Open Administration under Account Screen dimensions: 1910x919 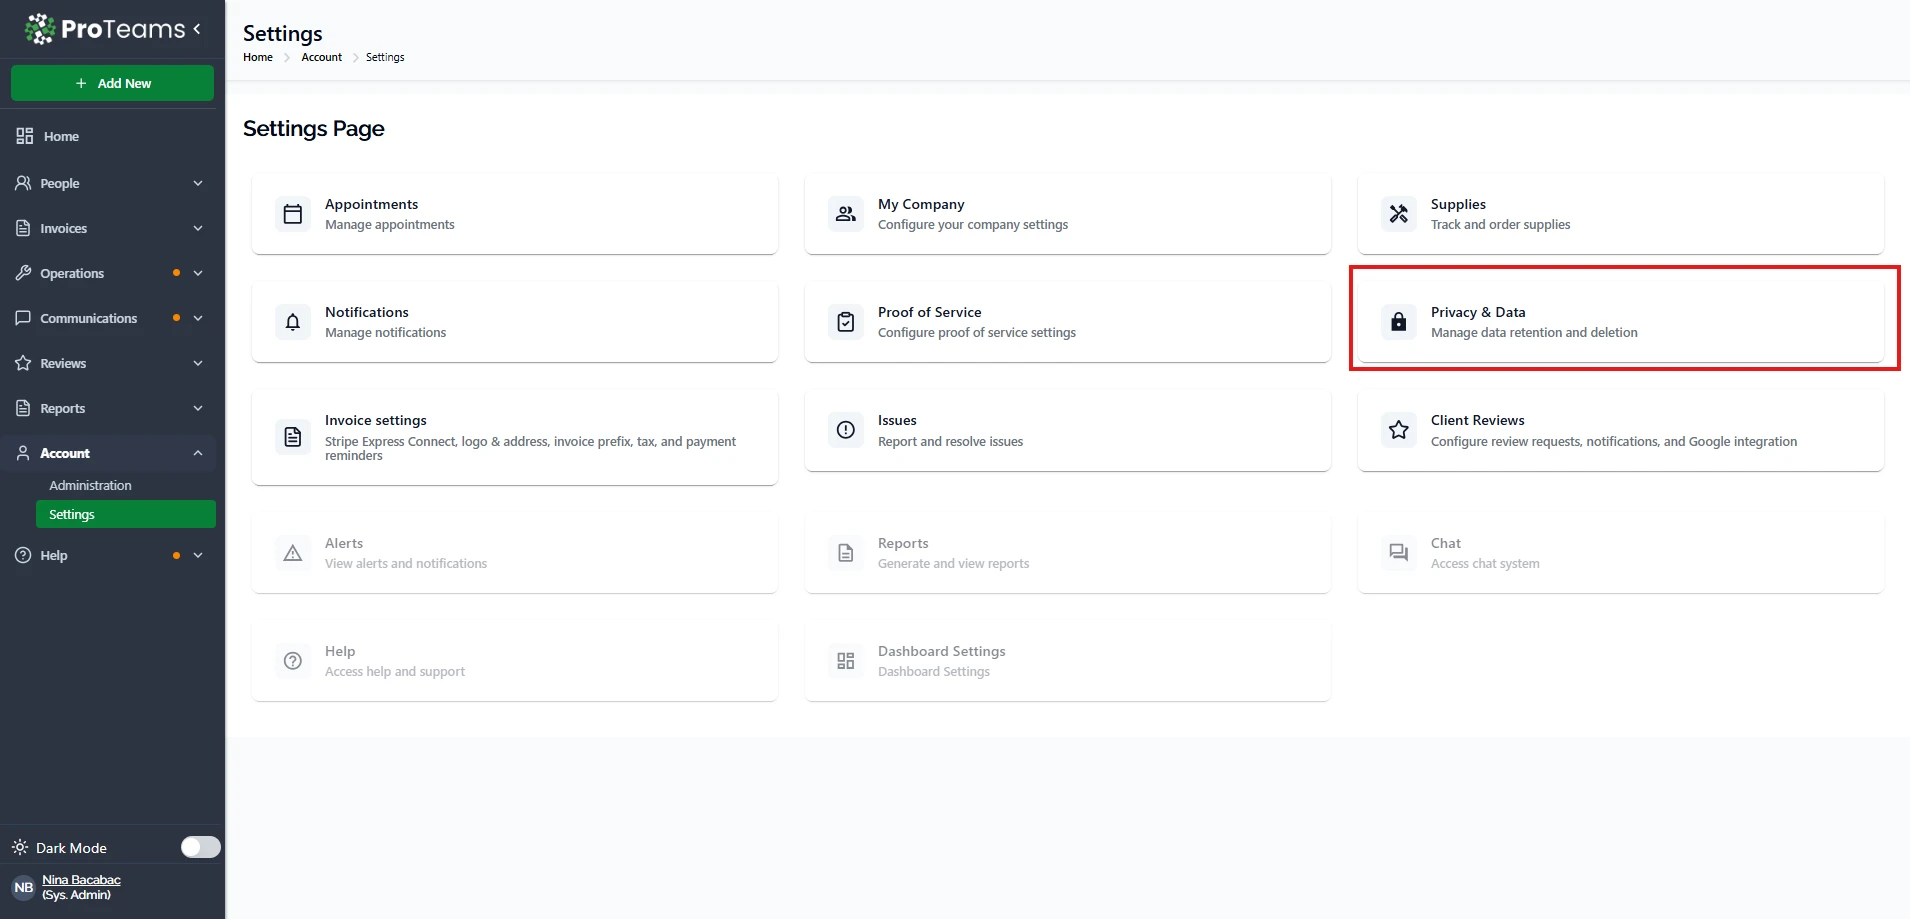point(90,485)
